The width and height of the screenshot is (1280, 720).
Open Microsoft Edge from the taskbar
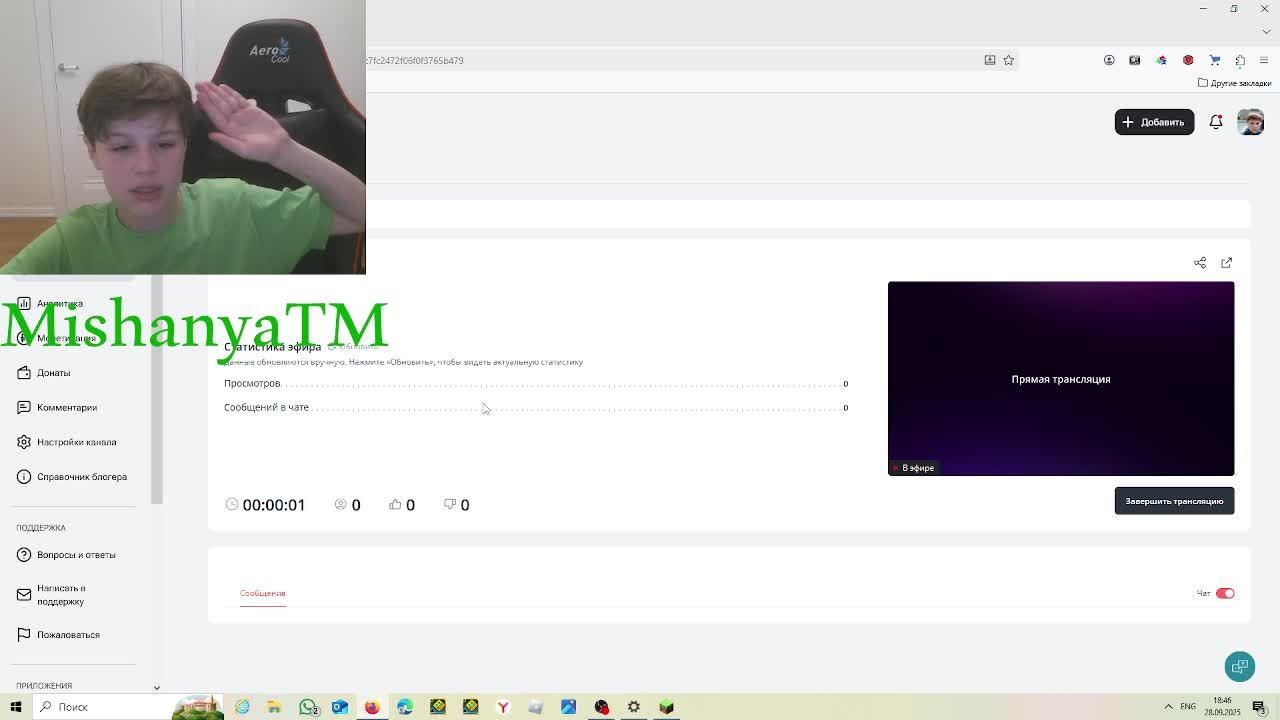coord(405,707)
